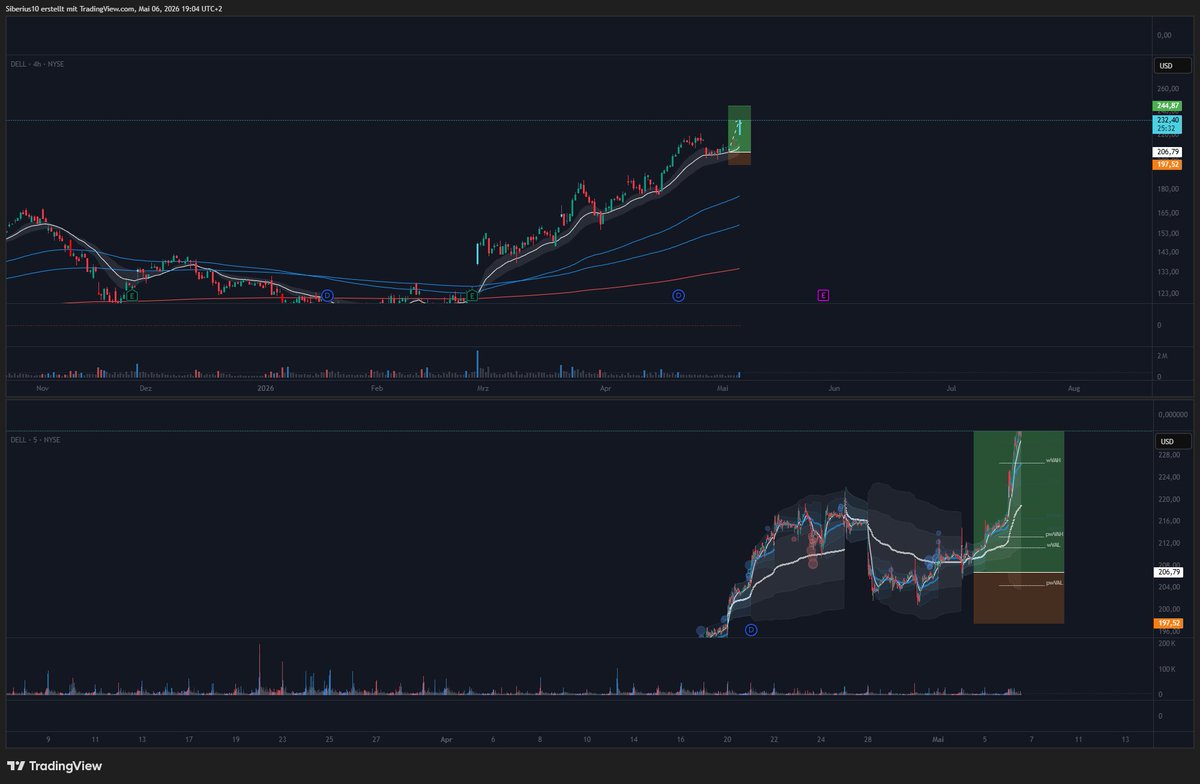Image resolution: width=1200 pixels, height=784 pixels.
Task: Click the 165,00 price axis value
Action: pos(1167,213)
